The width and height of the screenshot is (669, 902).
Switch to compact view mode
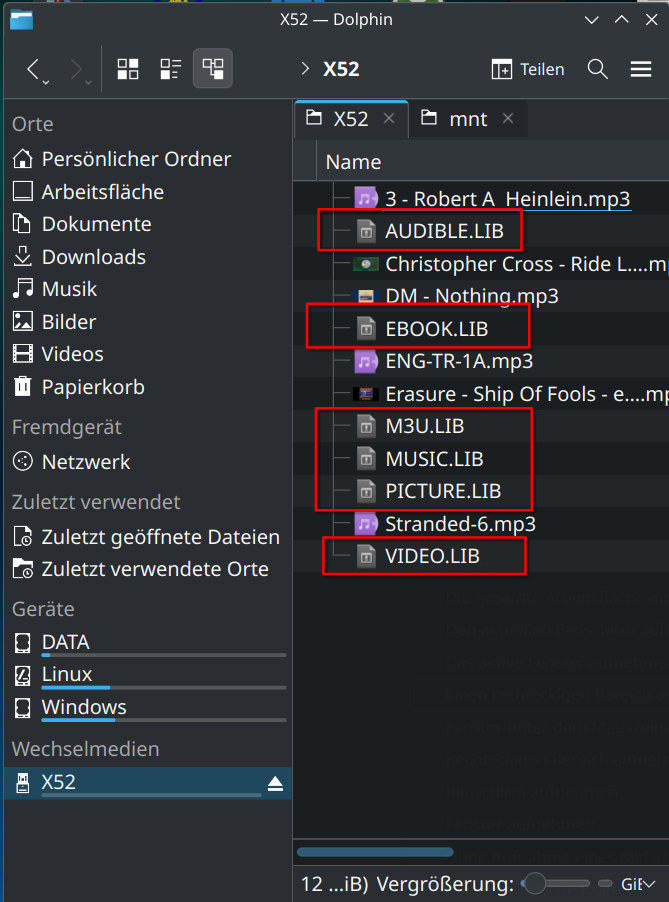tap(170, 69)
